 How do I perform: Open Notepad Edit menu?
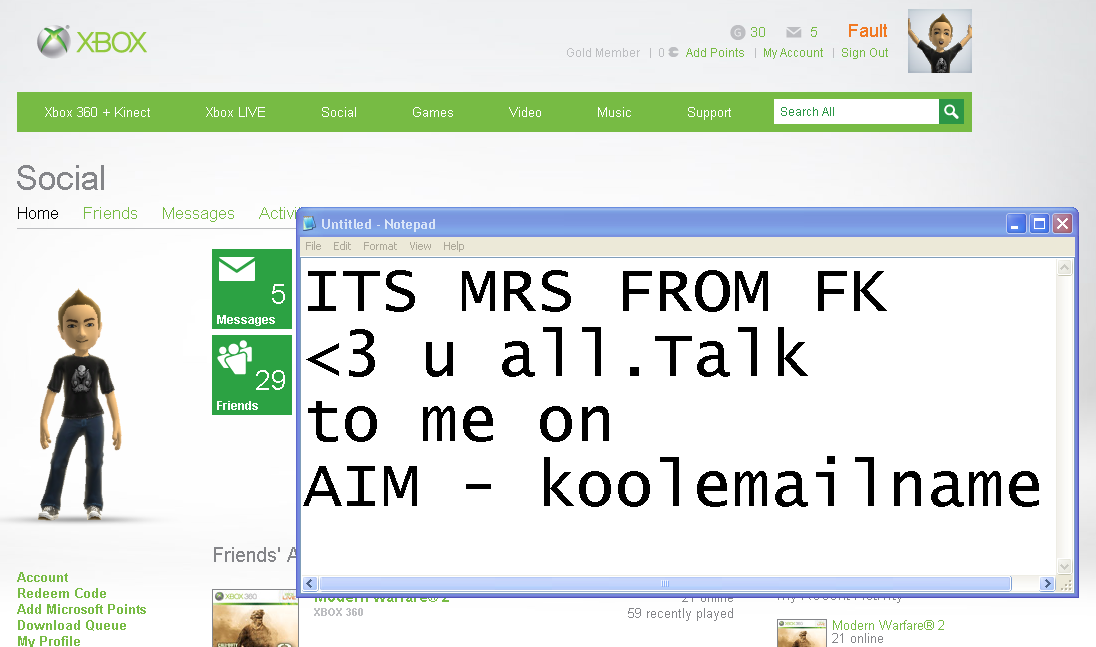click(x=342, y=246)
